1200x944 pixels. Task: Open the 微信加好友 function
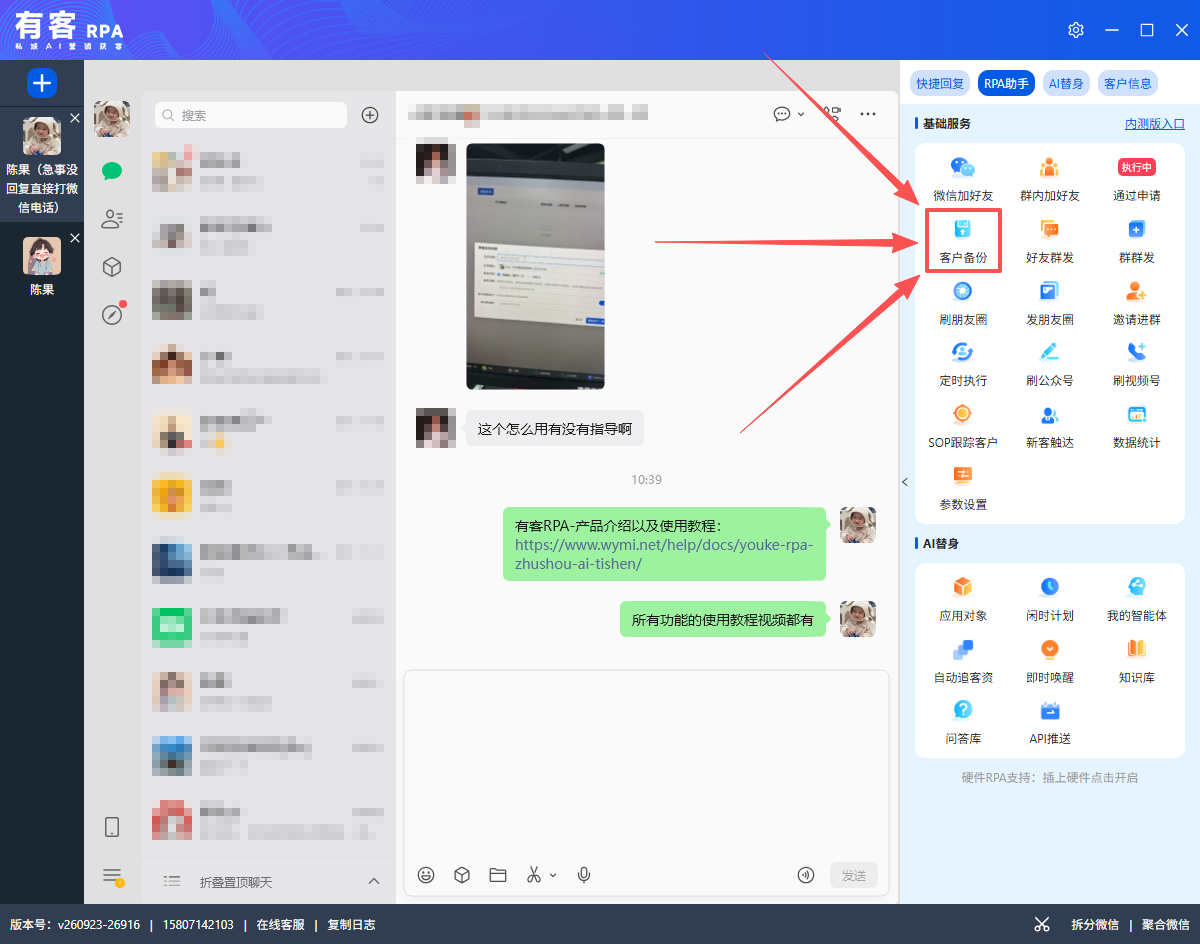click(x=963, y=180)
